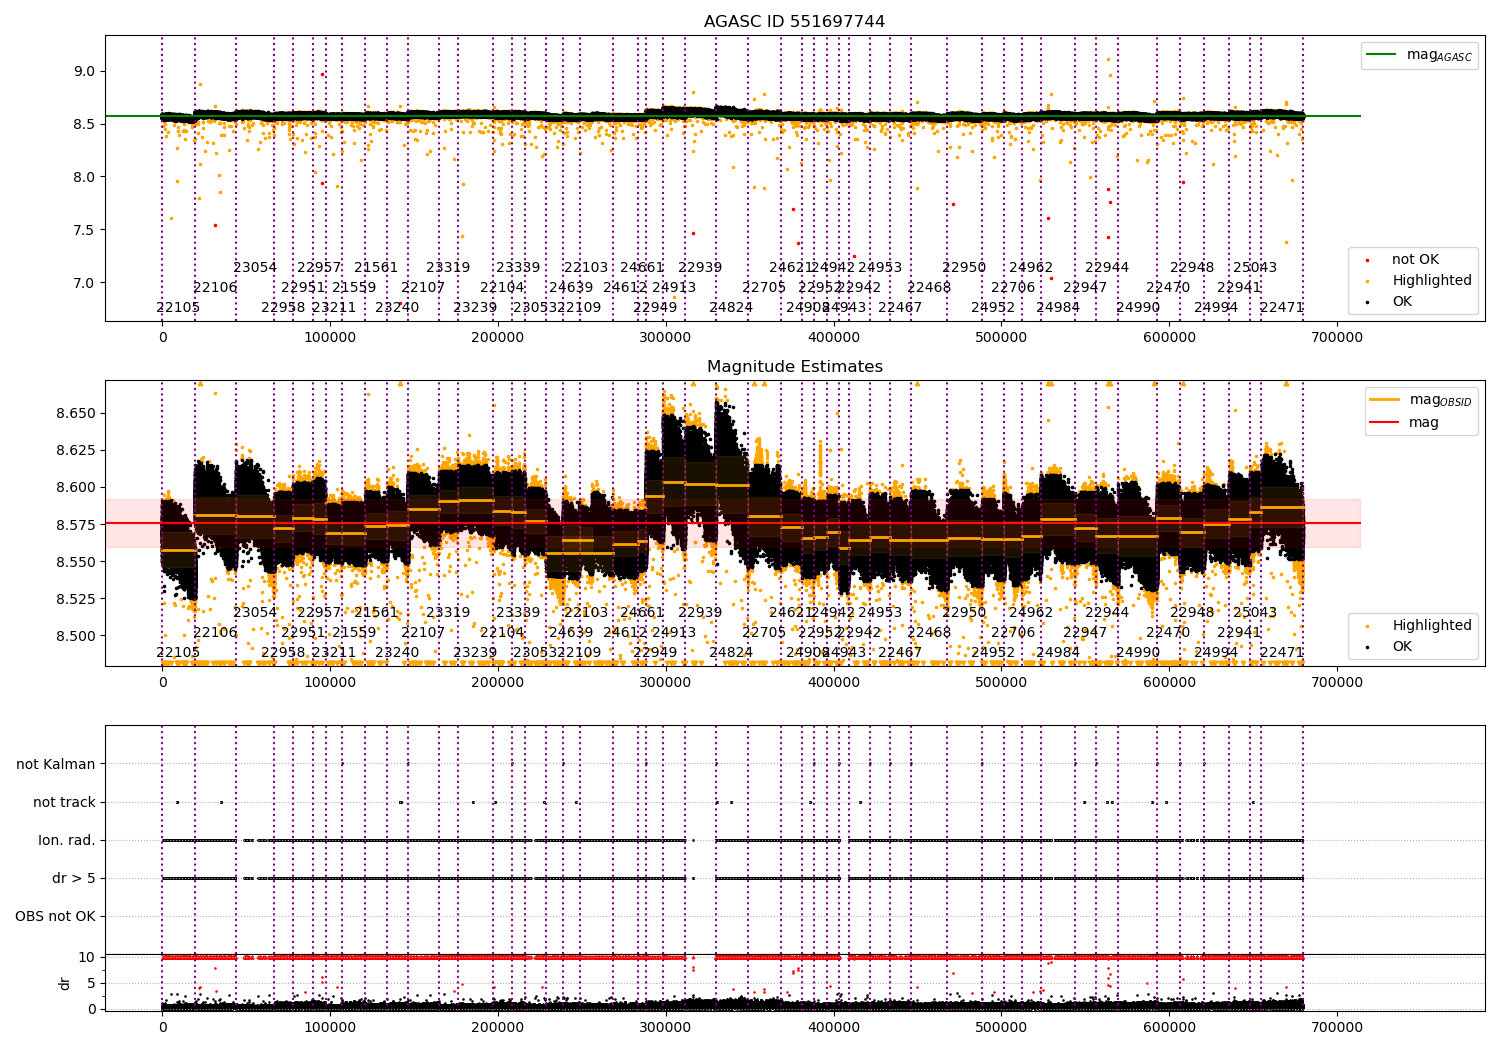
Task: Click the 8.575 tick on the middle panel y-axis
Action: tap(77, 525)
